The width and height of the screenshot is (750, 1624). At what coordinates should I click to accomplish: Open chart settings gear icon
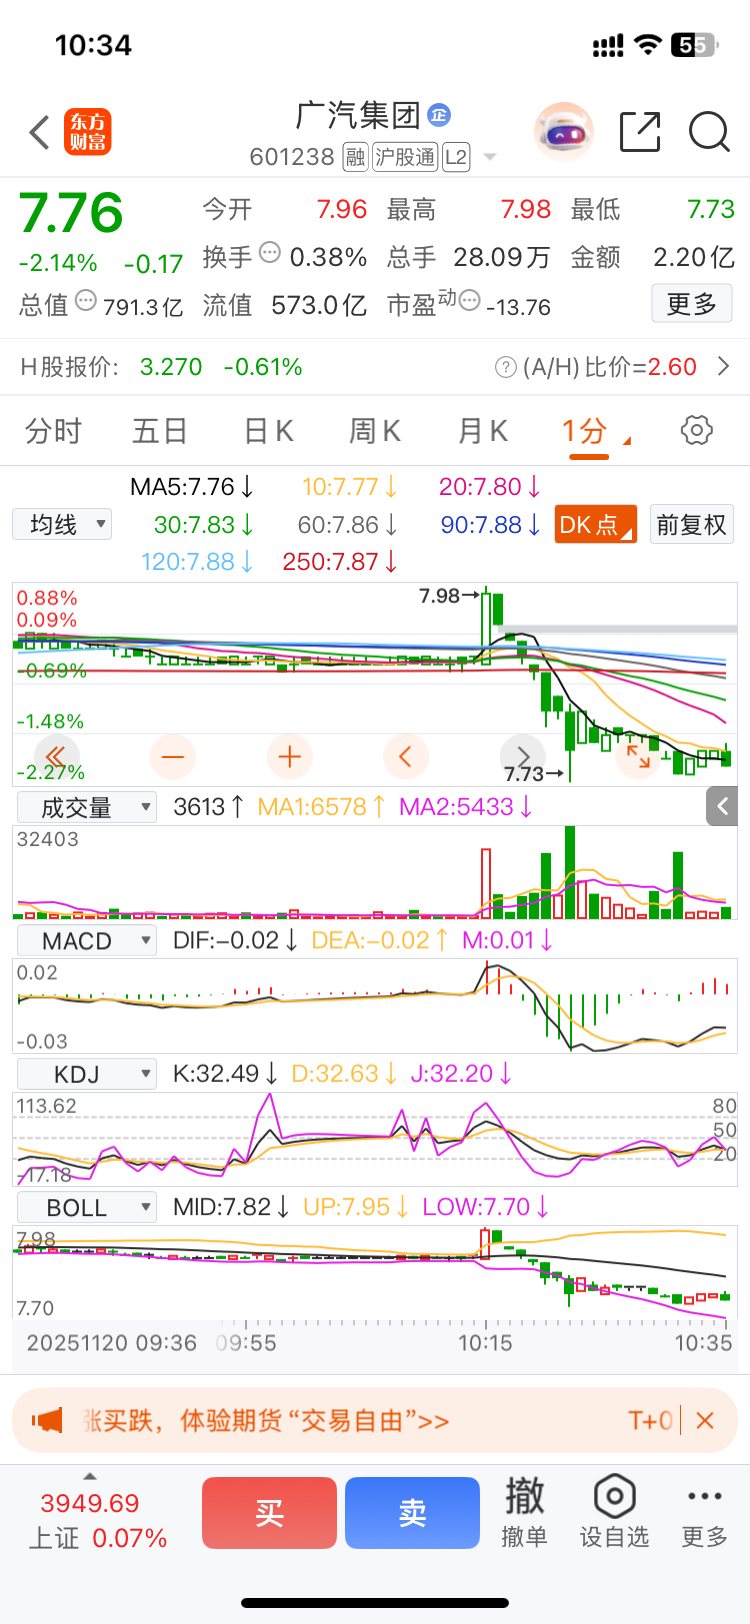coord(696,430)
